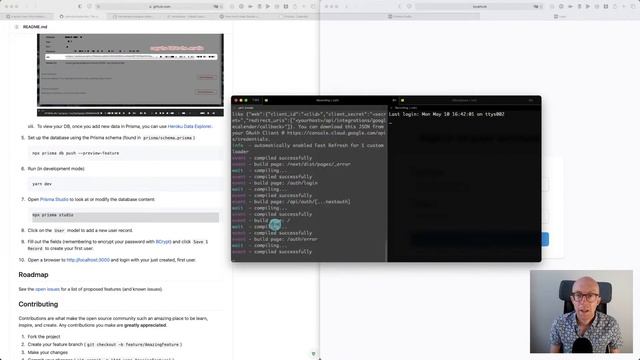Select the 'npx prisma db push --preview-feature' code line
This screenshot has height=360, width=640.
tap(76, 153)
